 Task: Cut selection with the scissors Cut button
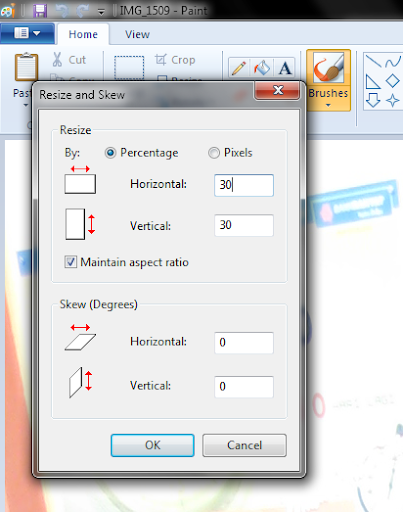tap(69, 60)
